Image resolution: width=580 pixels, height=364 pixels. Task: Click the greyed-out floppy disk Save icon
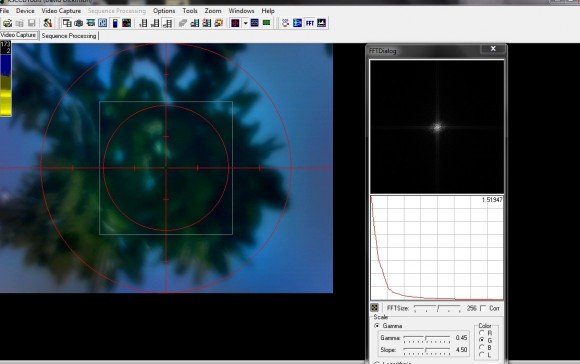point(32,23)
